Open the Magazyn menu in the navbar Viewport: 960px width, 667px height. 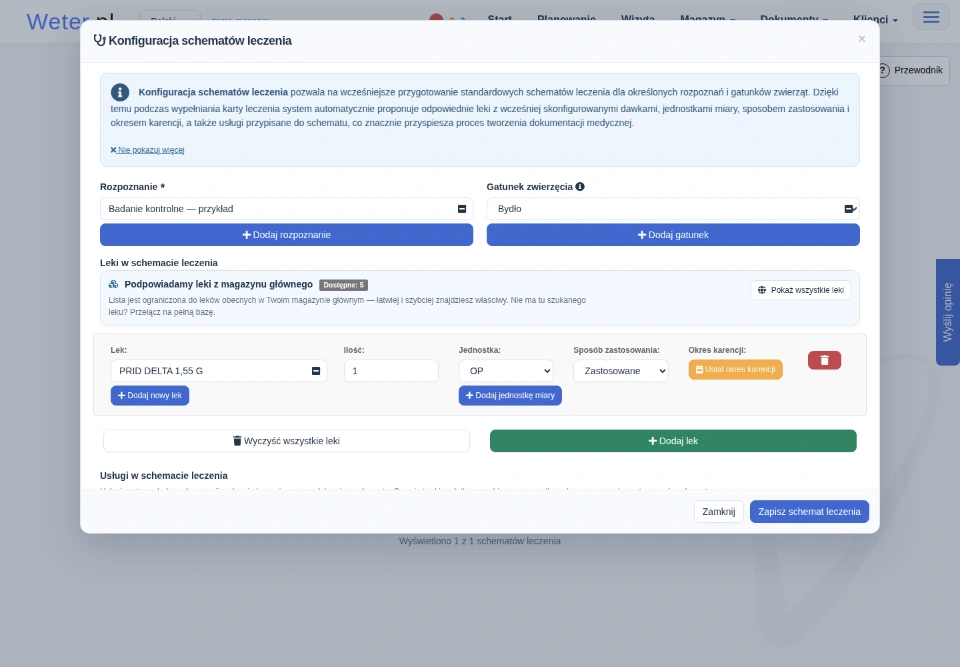pyautogui.click(x=707, y=19)
